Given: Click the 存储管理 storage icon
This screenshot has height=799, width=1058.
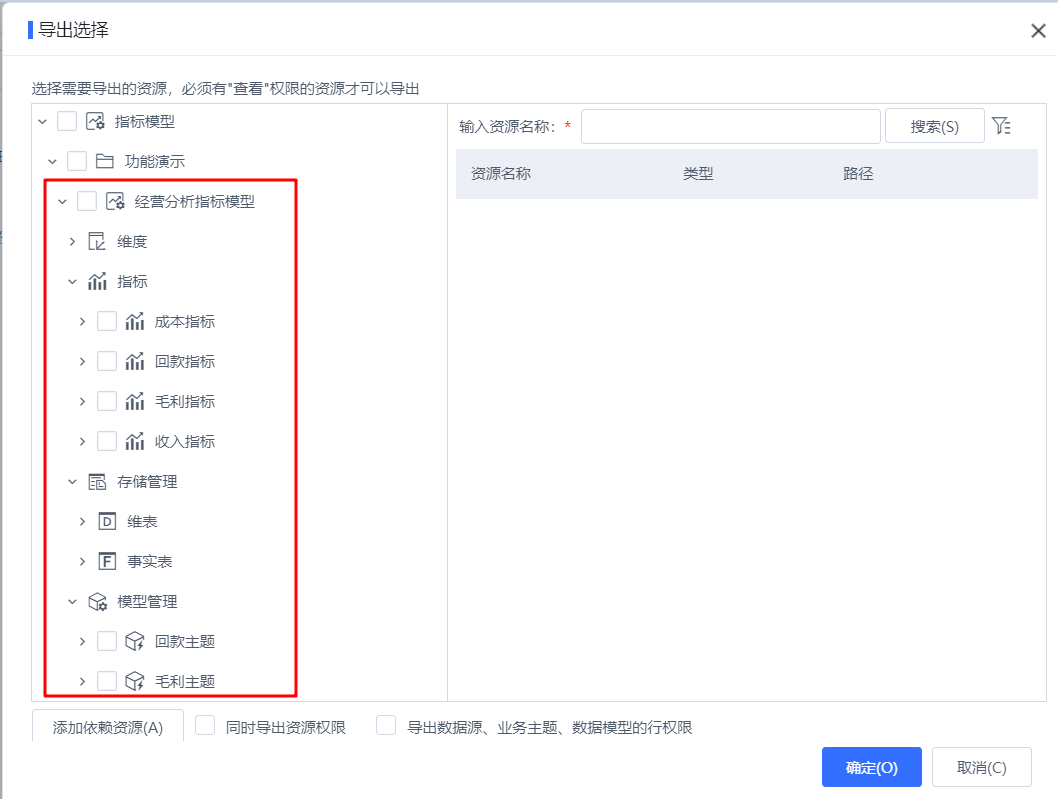Looking at the screenshot, I should [x=97, y=482].
